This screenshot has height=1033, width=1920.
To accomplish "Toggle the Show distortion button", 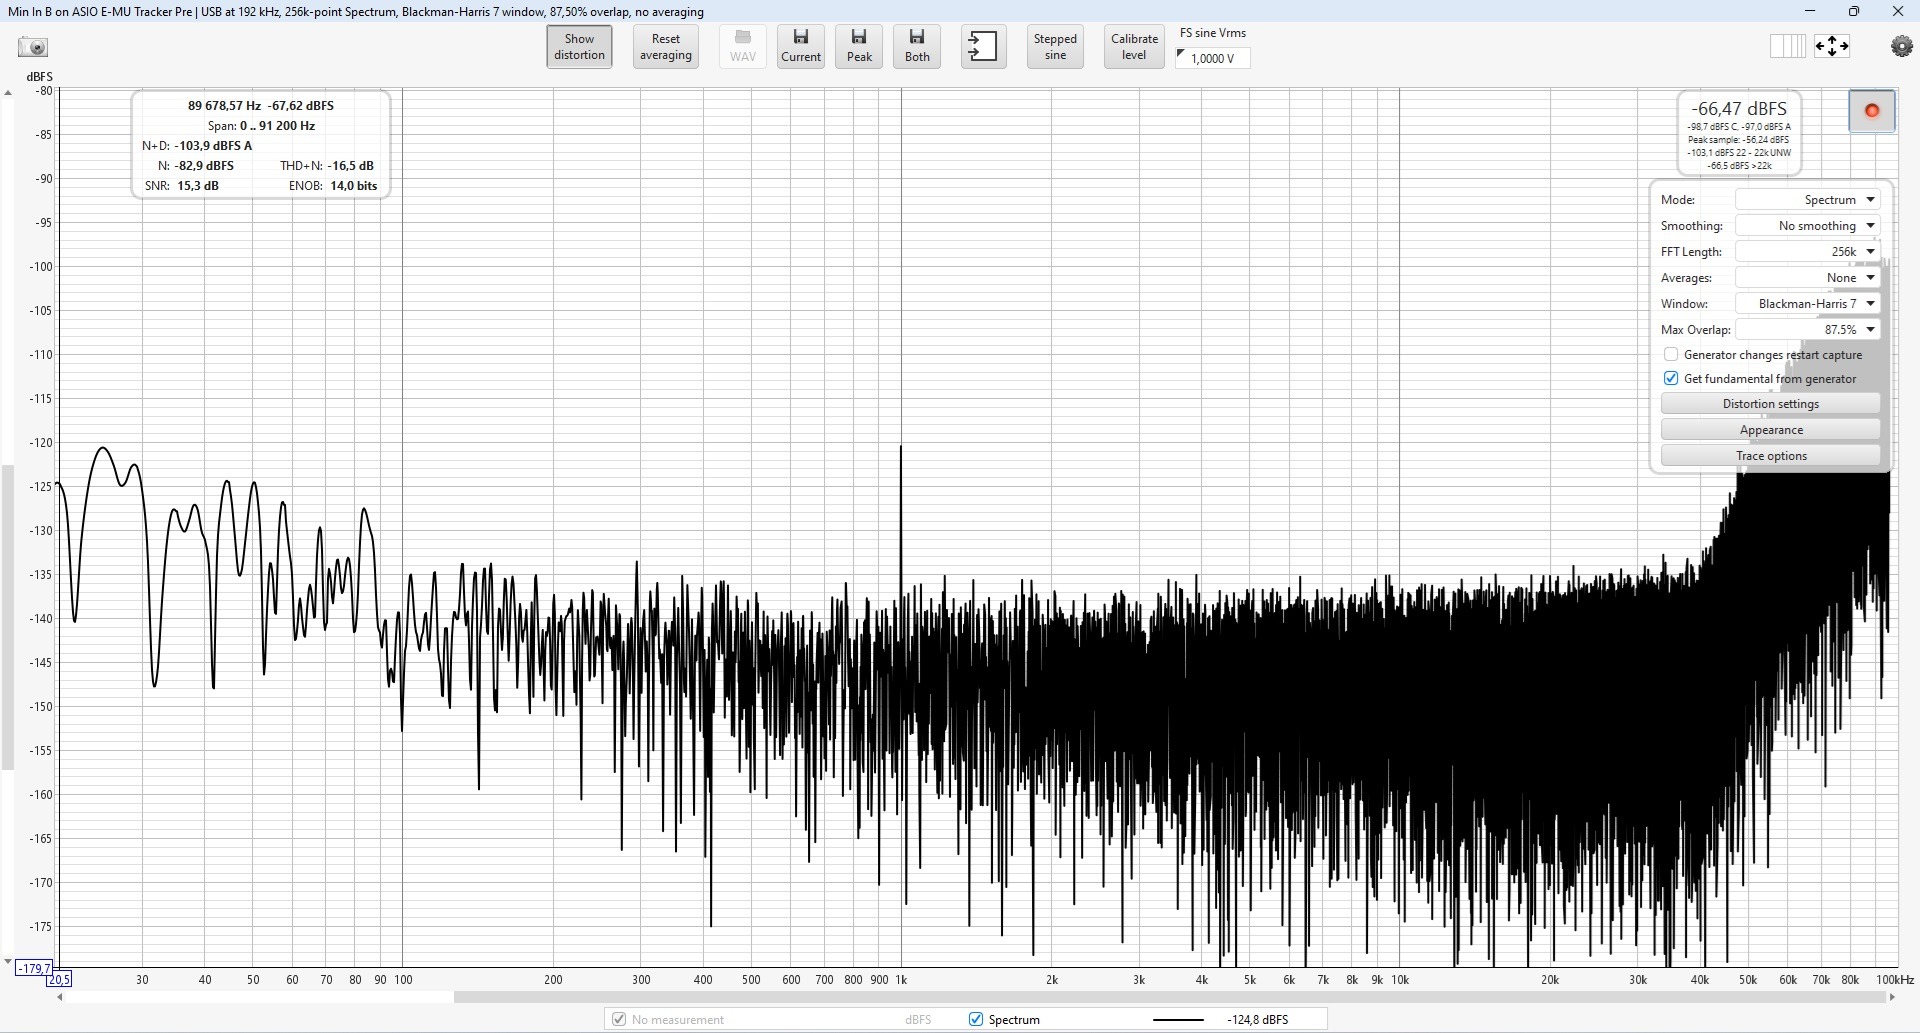I will coord(579,47).
